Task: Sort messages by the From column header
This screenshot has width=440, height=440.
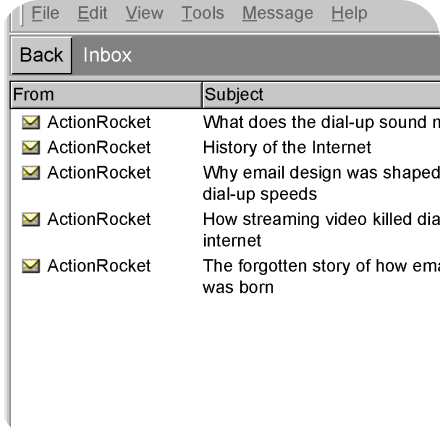Action: click(x=106, y=95)
